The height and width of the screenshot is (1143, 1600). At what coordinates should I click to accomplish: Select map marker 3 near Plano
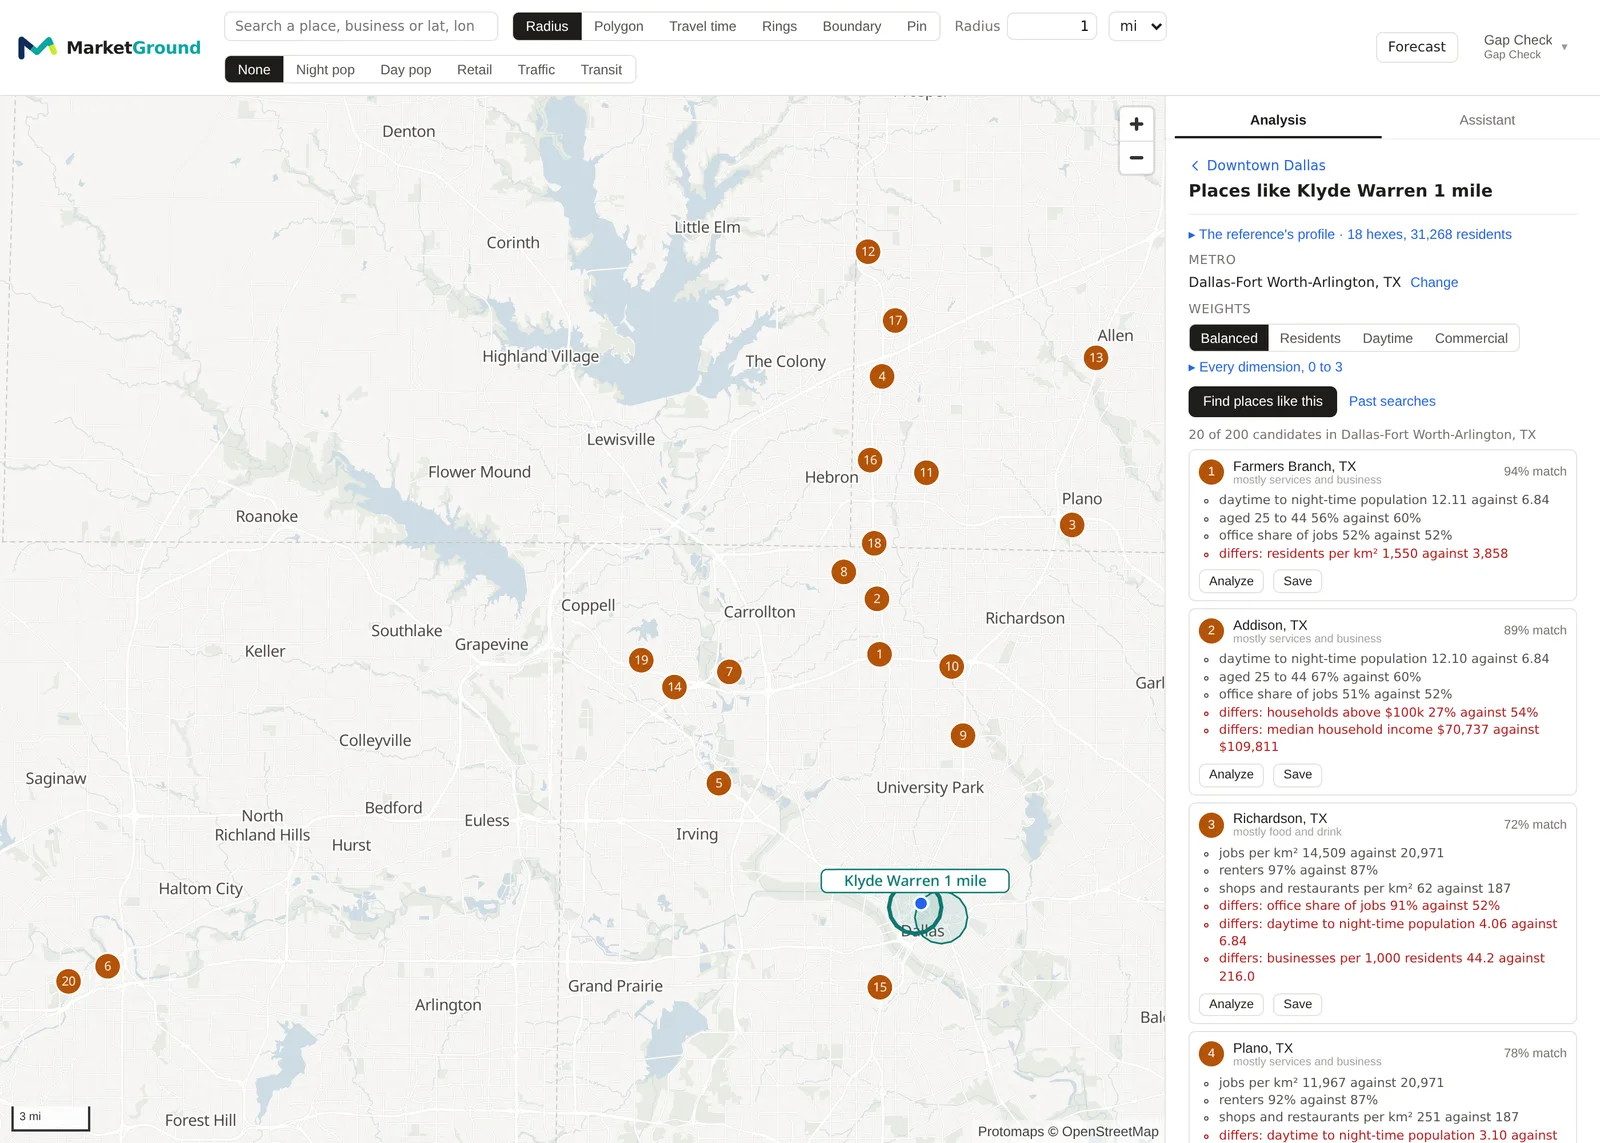click(x=1072, y=525)
